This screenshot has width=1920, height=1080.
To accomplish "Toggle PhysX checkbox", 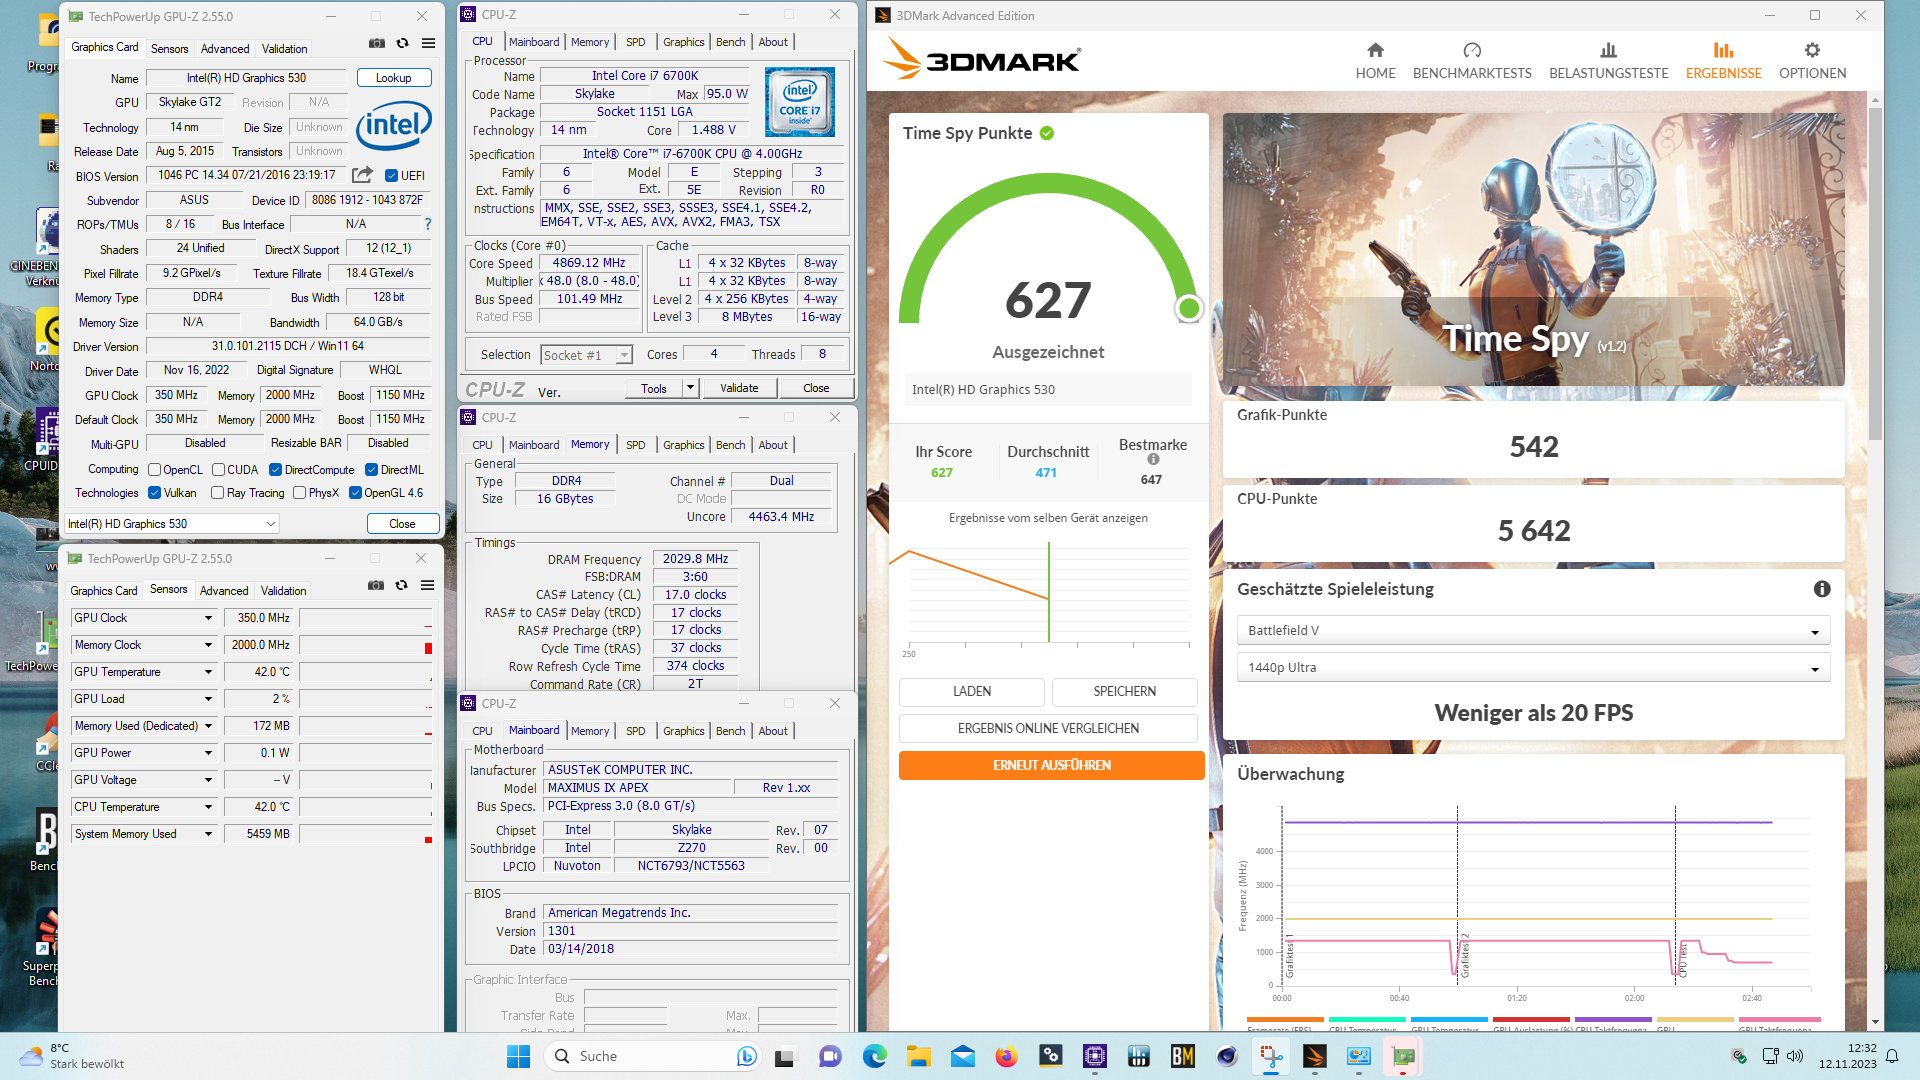I will pos(299,493).
